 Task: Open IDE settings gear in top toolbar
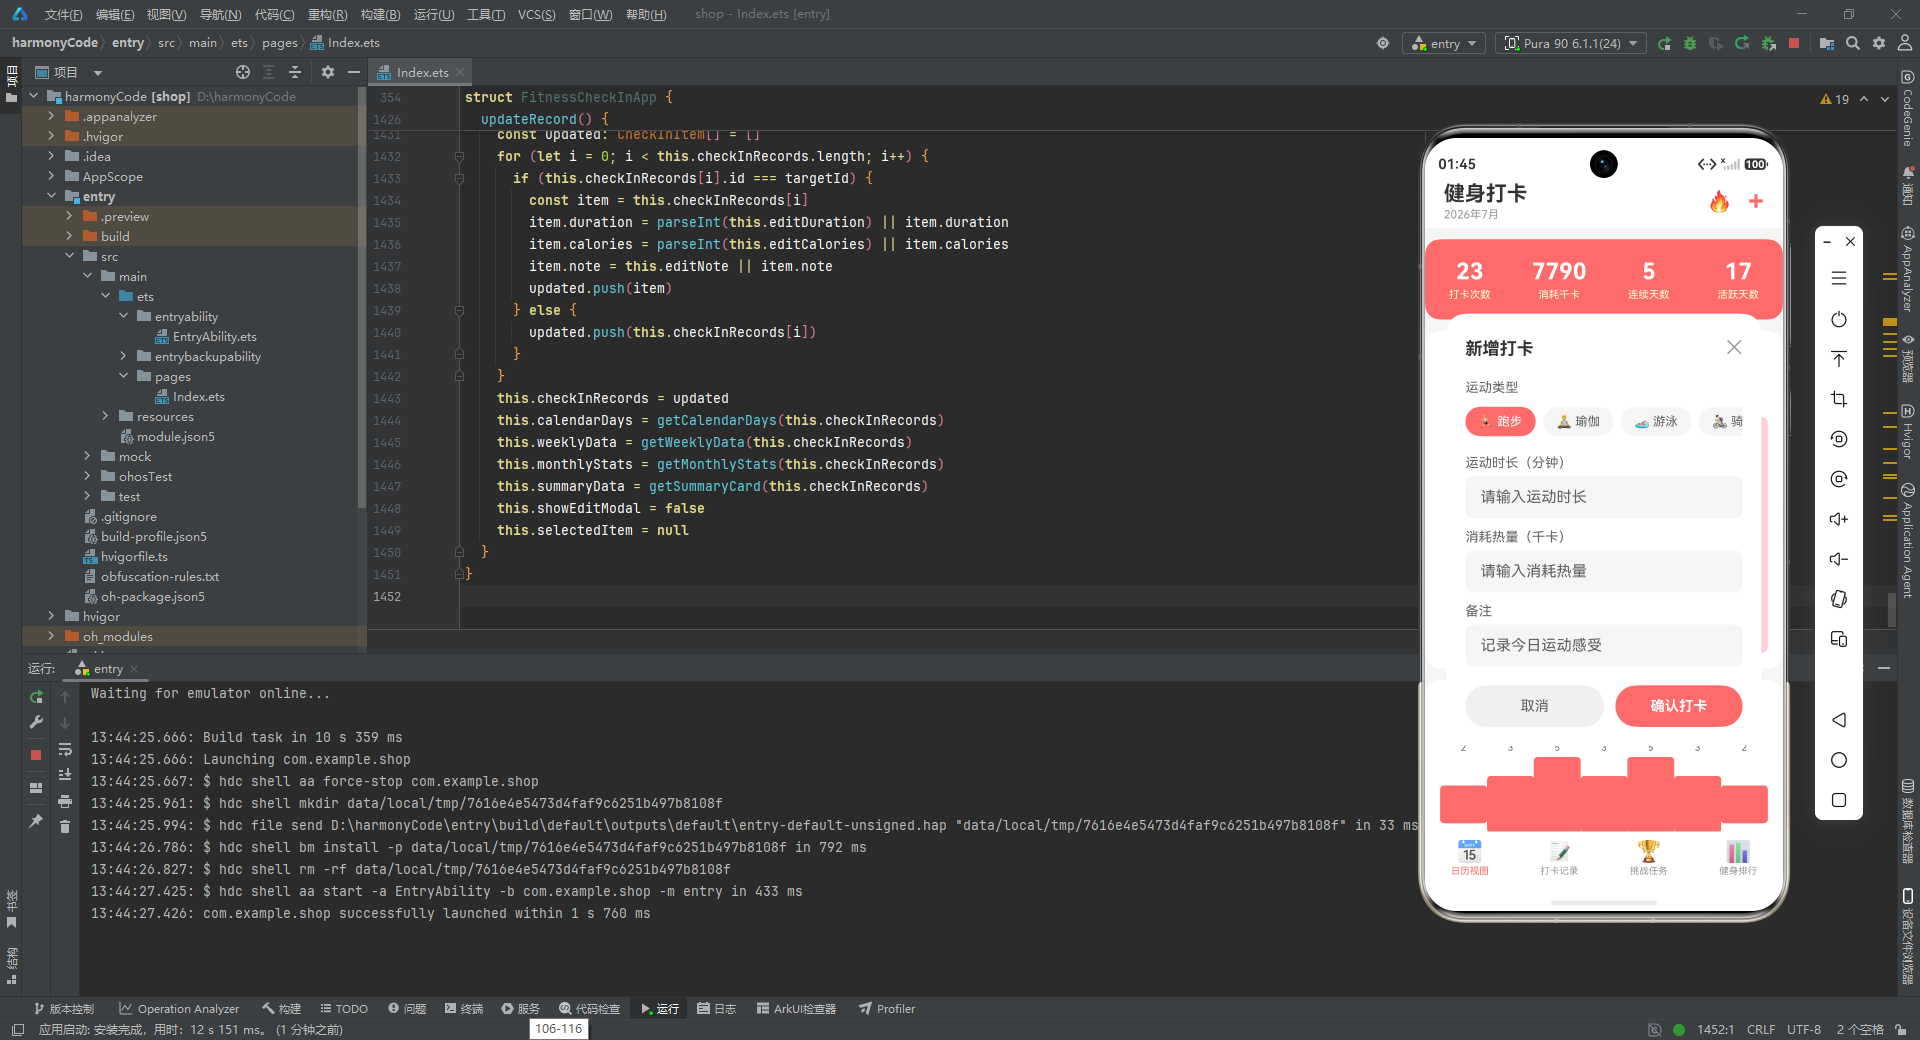coord(1879,43)
